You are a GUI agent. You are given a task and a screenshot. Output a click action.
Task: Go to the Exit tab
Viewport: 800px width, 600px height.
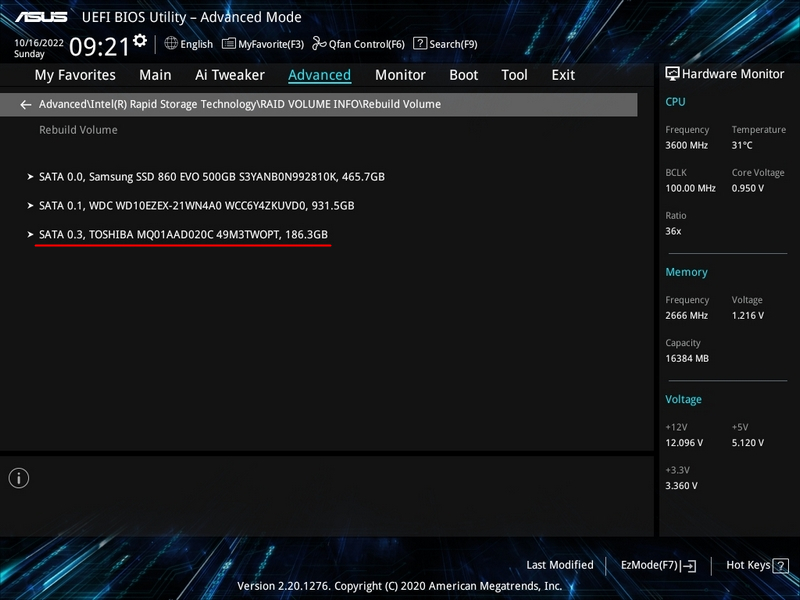[x=563, y=75]
